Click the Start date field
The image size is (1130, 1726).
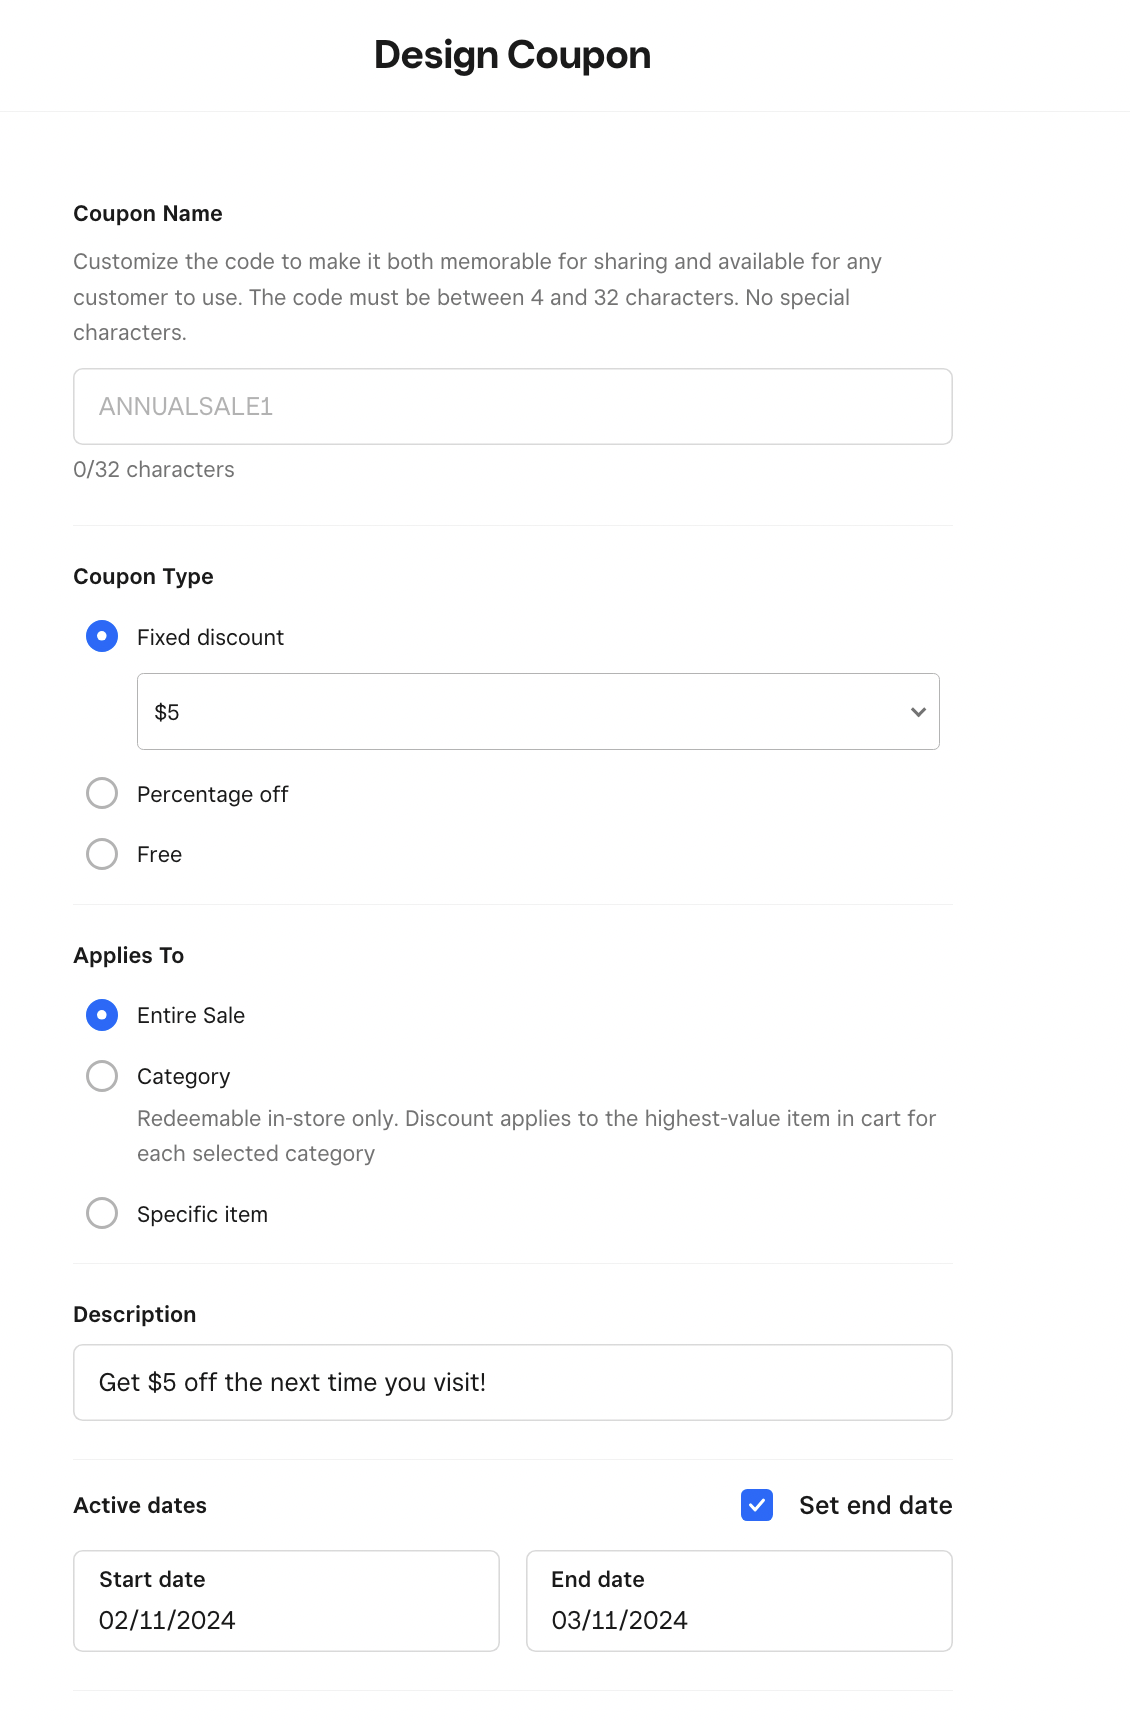click(x=286, y=1600)
